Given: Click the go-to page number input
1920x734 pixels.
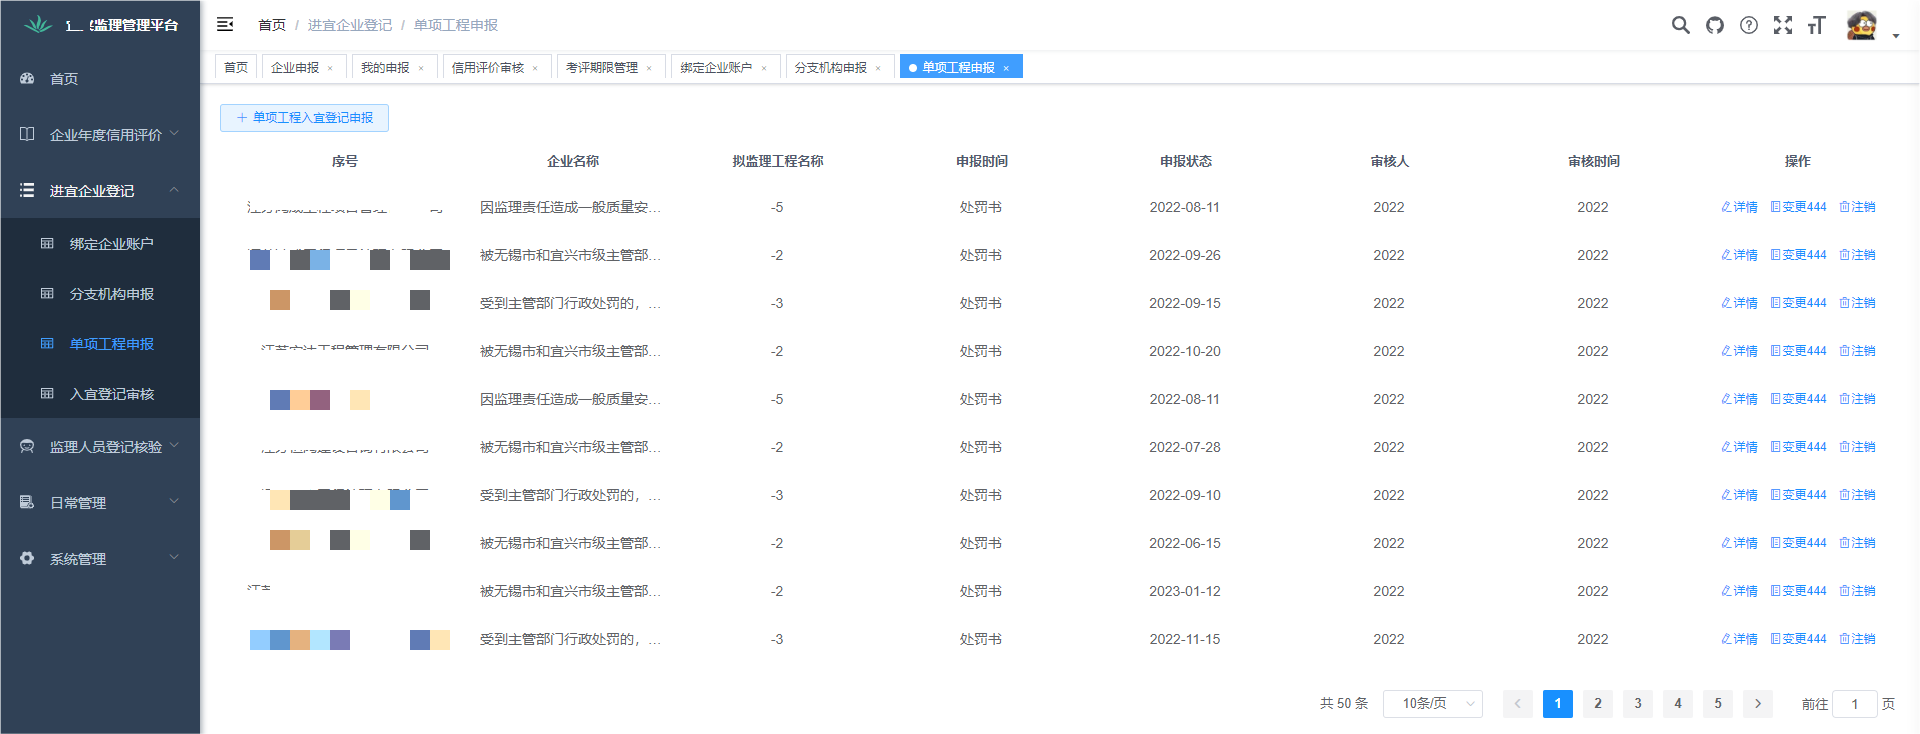Looking at the screenshot, I should pyautogui.click(x=1854, y=704).
